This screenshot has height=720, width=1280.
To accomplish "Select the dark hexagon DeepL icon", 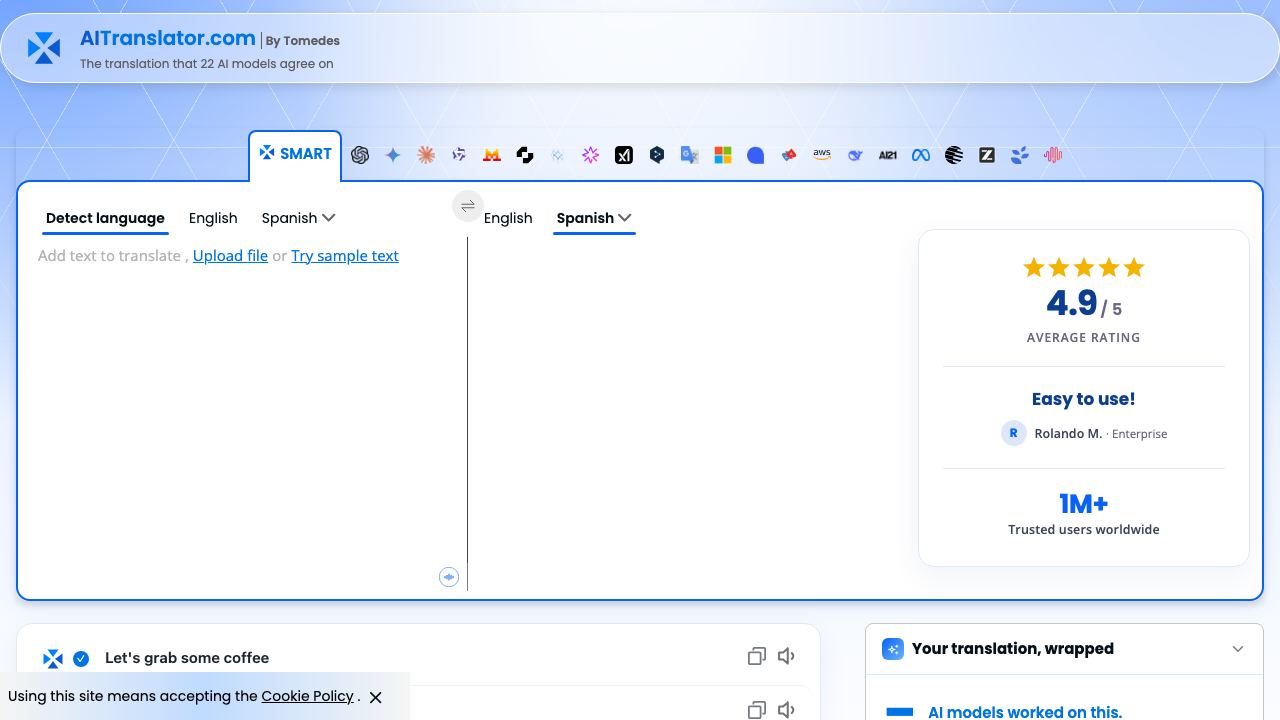I will [x=657, y=155].
